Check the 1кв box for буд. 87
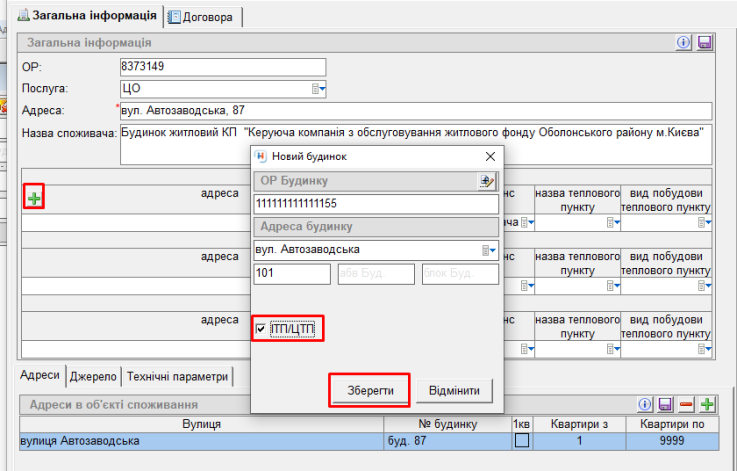 (x=521, y=441)
